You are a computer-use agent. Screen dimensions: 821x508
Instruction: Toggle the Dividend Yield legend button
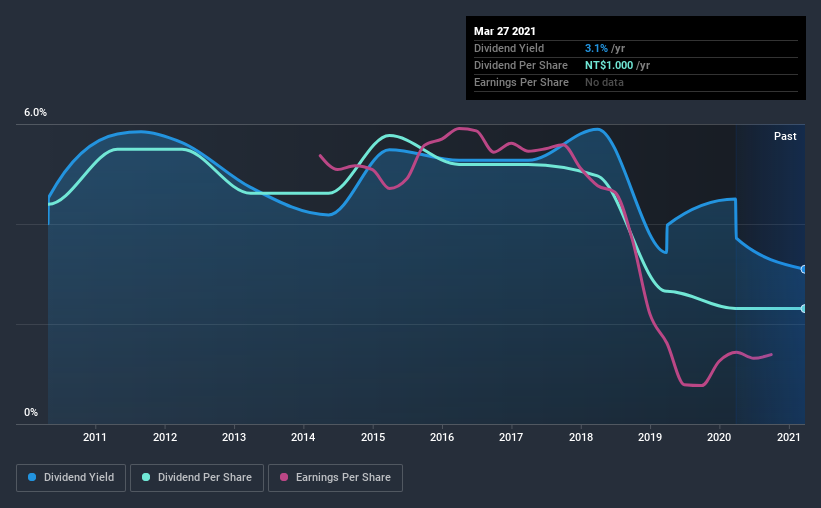point(71,478)
